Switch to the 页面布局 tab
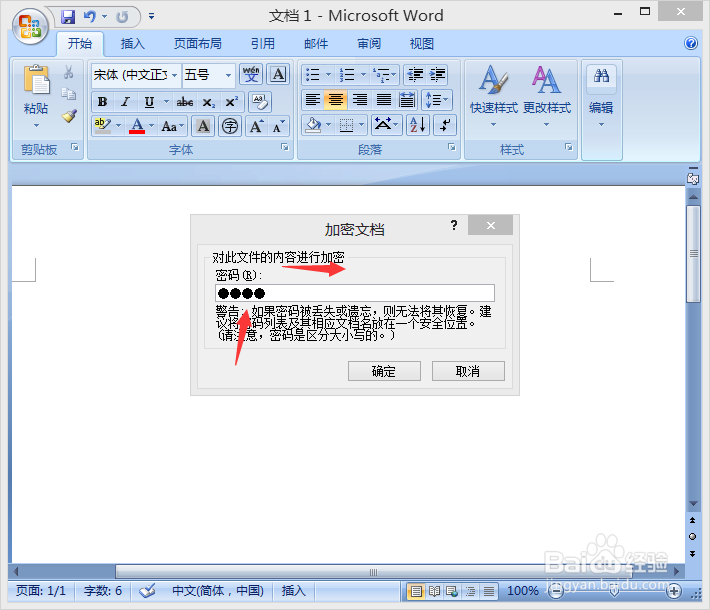Screen dimensions: 710x610 click(x=198, y=43)
